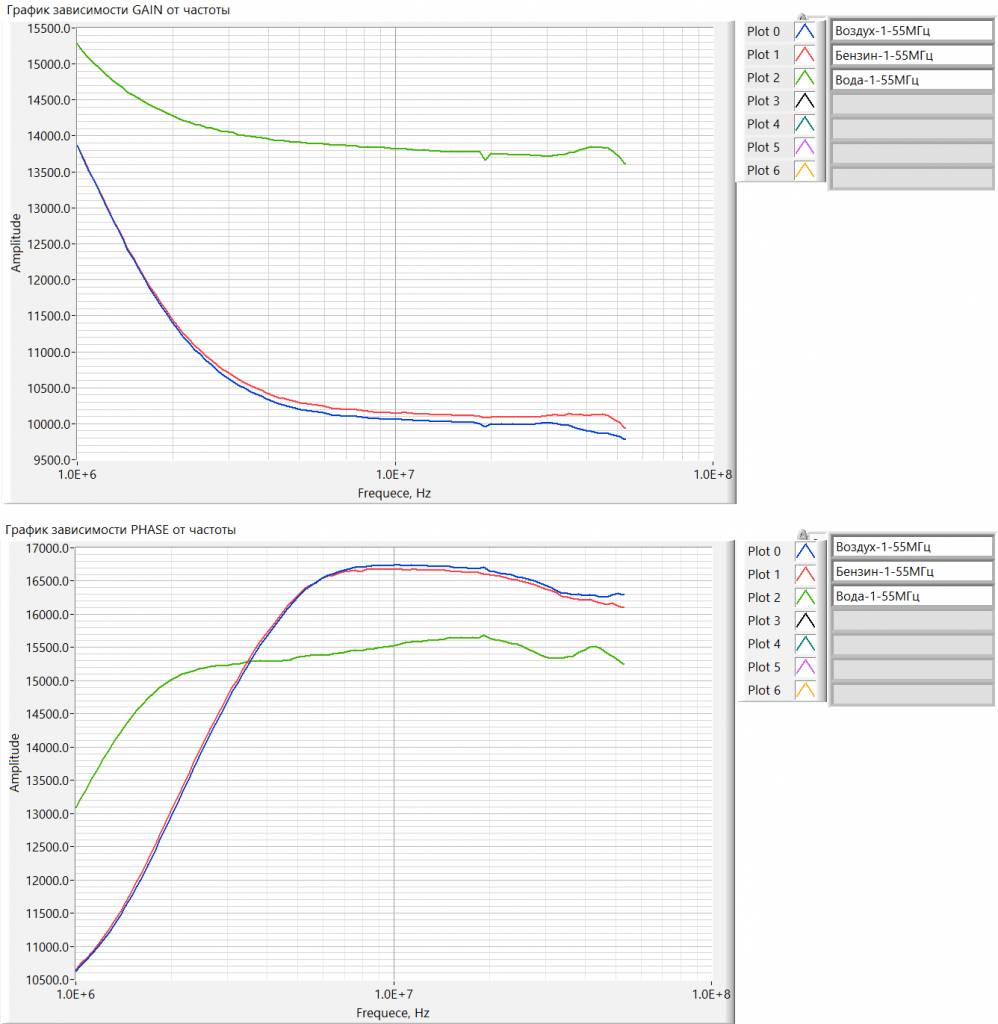Click the 'Бензин-1-55МГц' name field beside GAIN graph

[912, 54]
